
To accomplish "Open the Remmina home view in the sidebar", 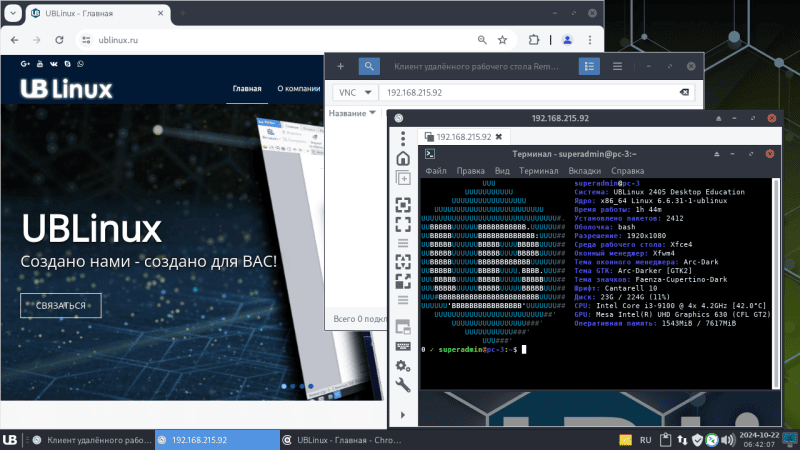I will coord(403,159).
